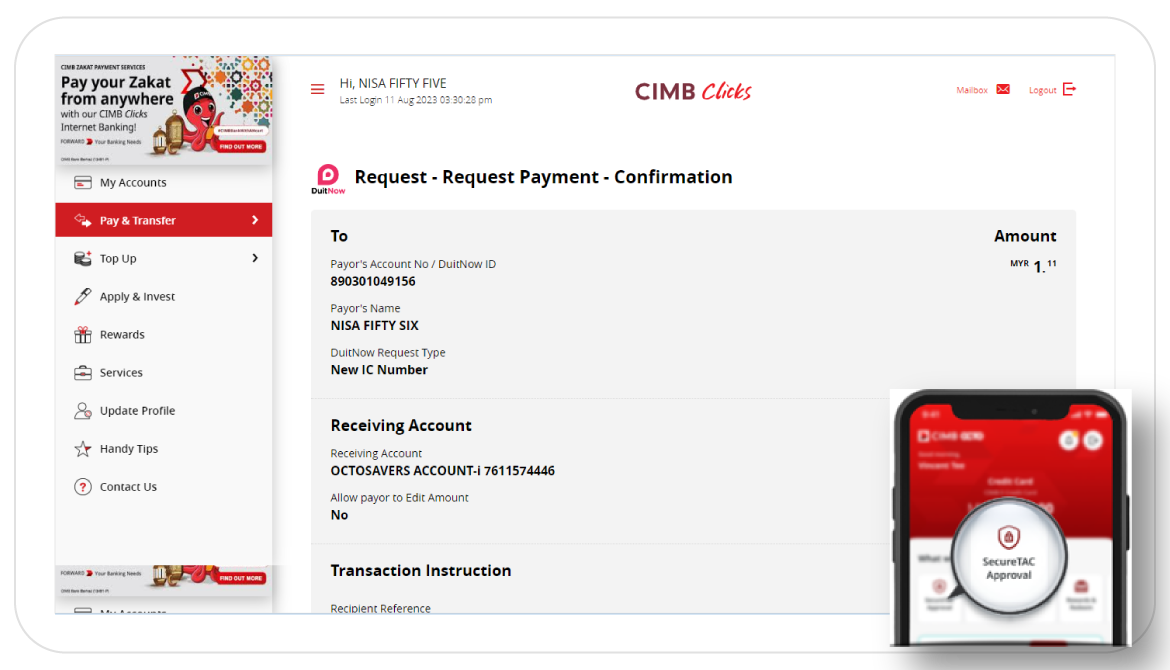1170x670 pixels.
Task: Expand the Pay & Transfer chevron
Action: [x=255, y=220]
